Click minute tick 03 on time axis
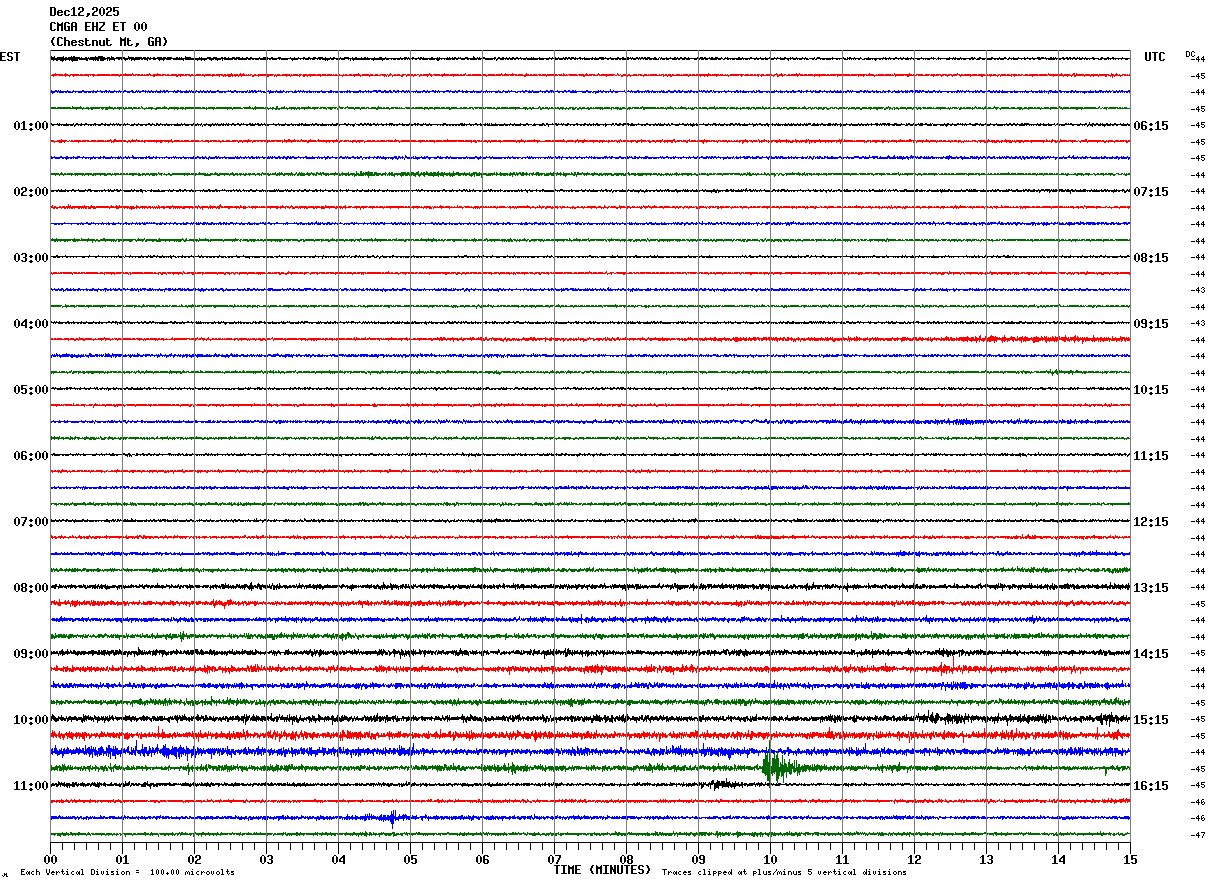 [x=266, y=859]
